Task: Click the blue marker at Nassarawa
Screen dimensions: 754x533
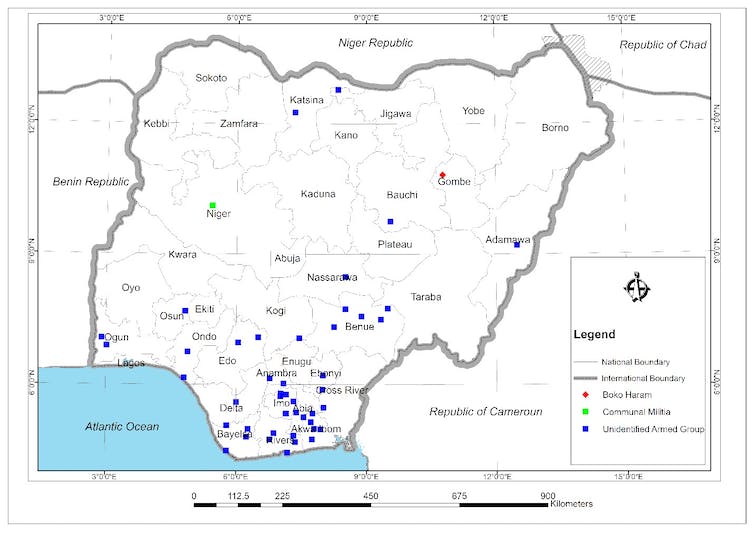Action: [x=345, y=277]
